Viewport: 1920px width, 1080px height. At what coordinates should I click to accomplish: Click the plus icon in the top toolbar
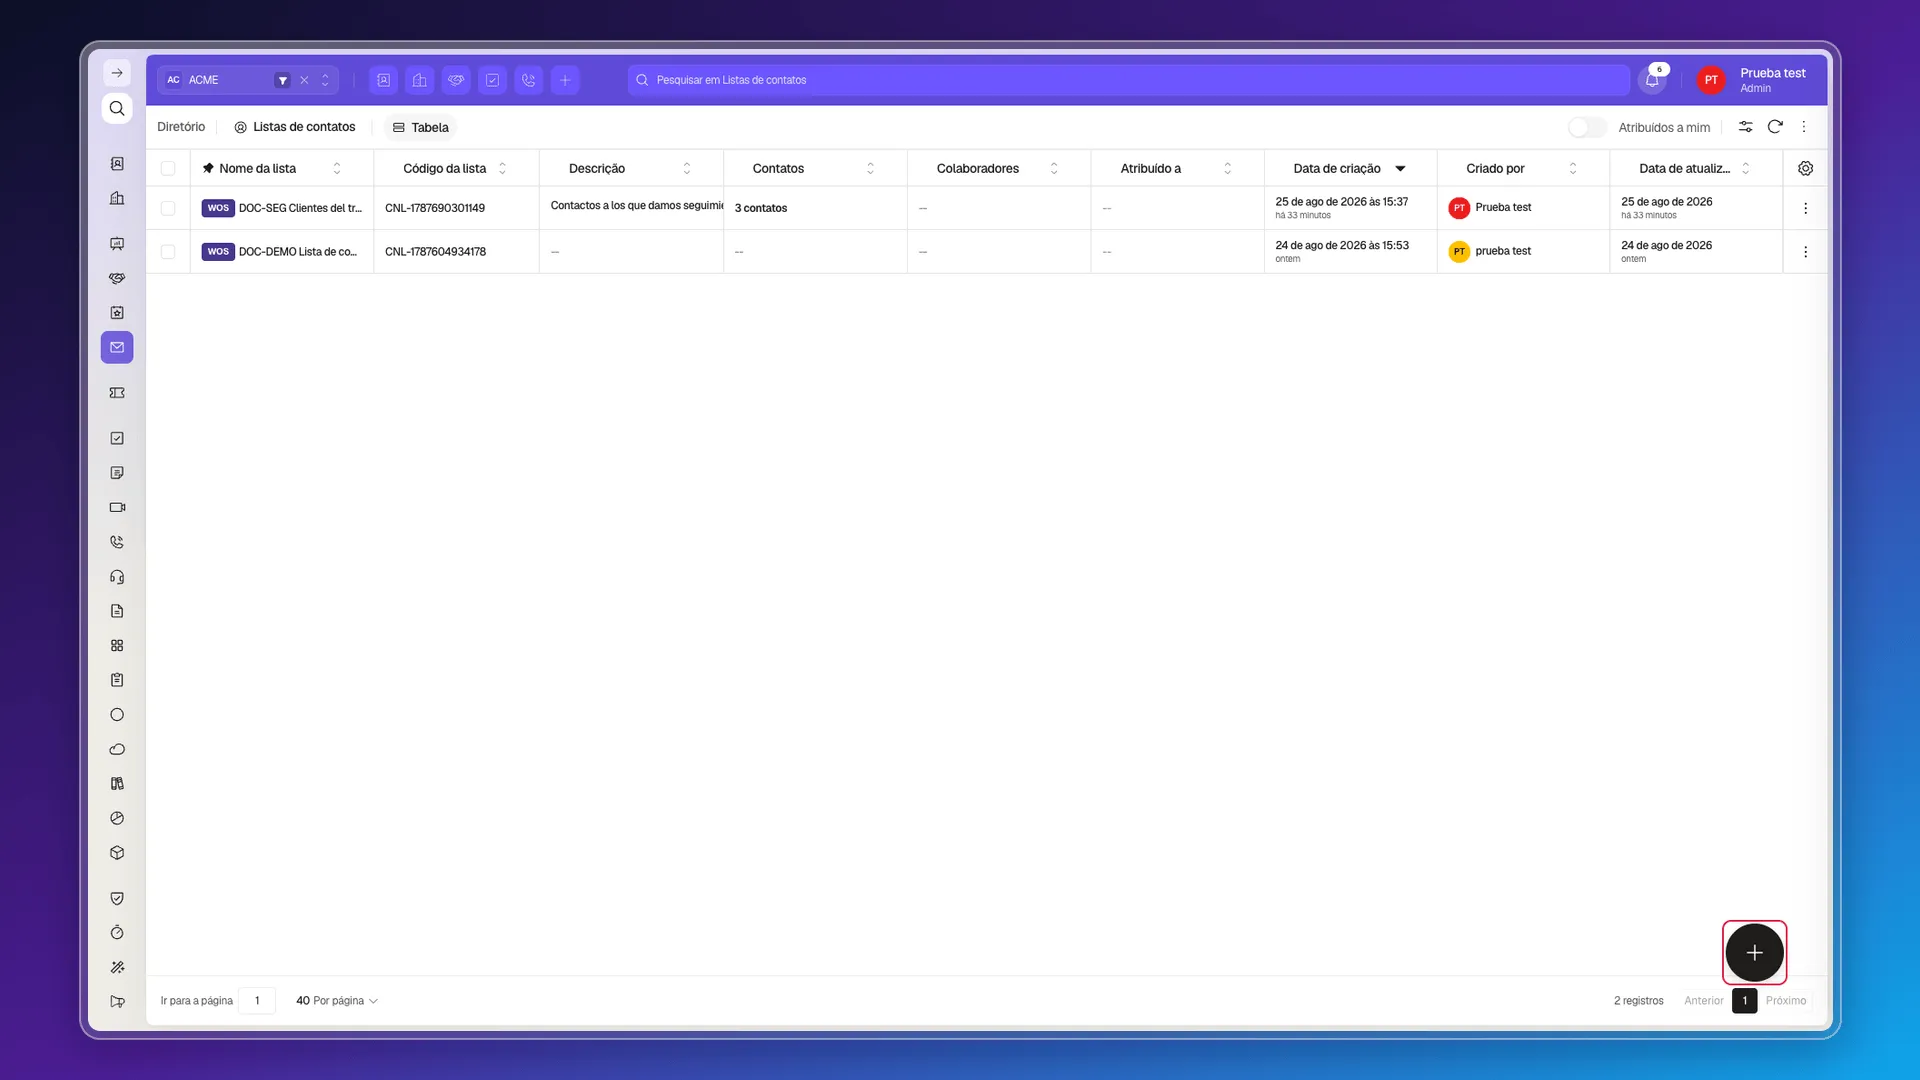click(x=565, y=80)
